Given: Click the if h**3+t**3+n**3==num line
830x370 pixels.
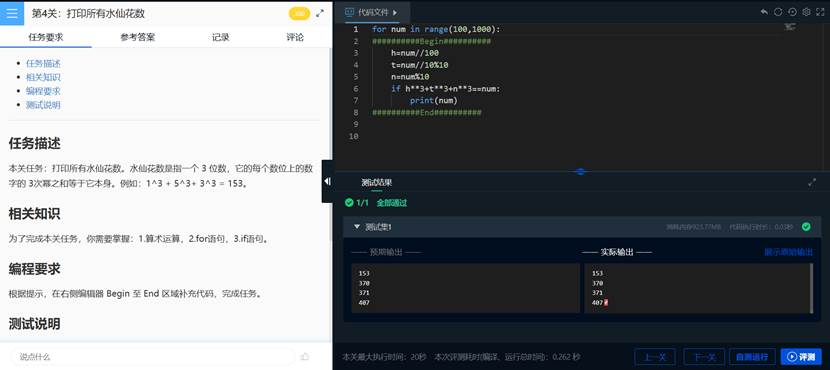Looking at the screenshot, I should point(446,89).
